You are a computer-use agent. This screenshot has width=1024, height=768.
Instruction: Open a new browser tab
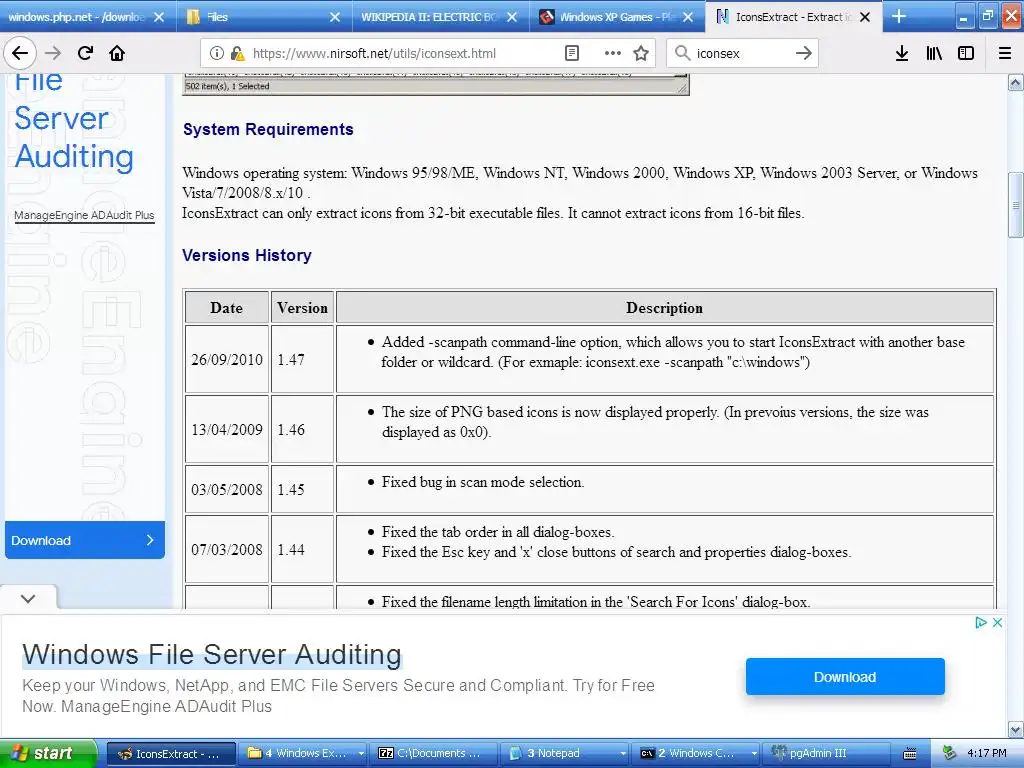(x=899, y=16)
